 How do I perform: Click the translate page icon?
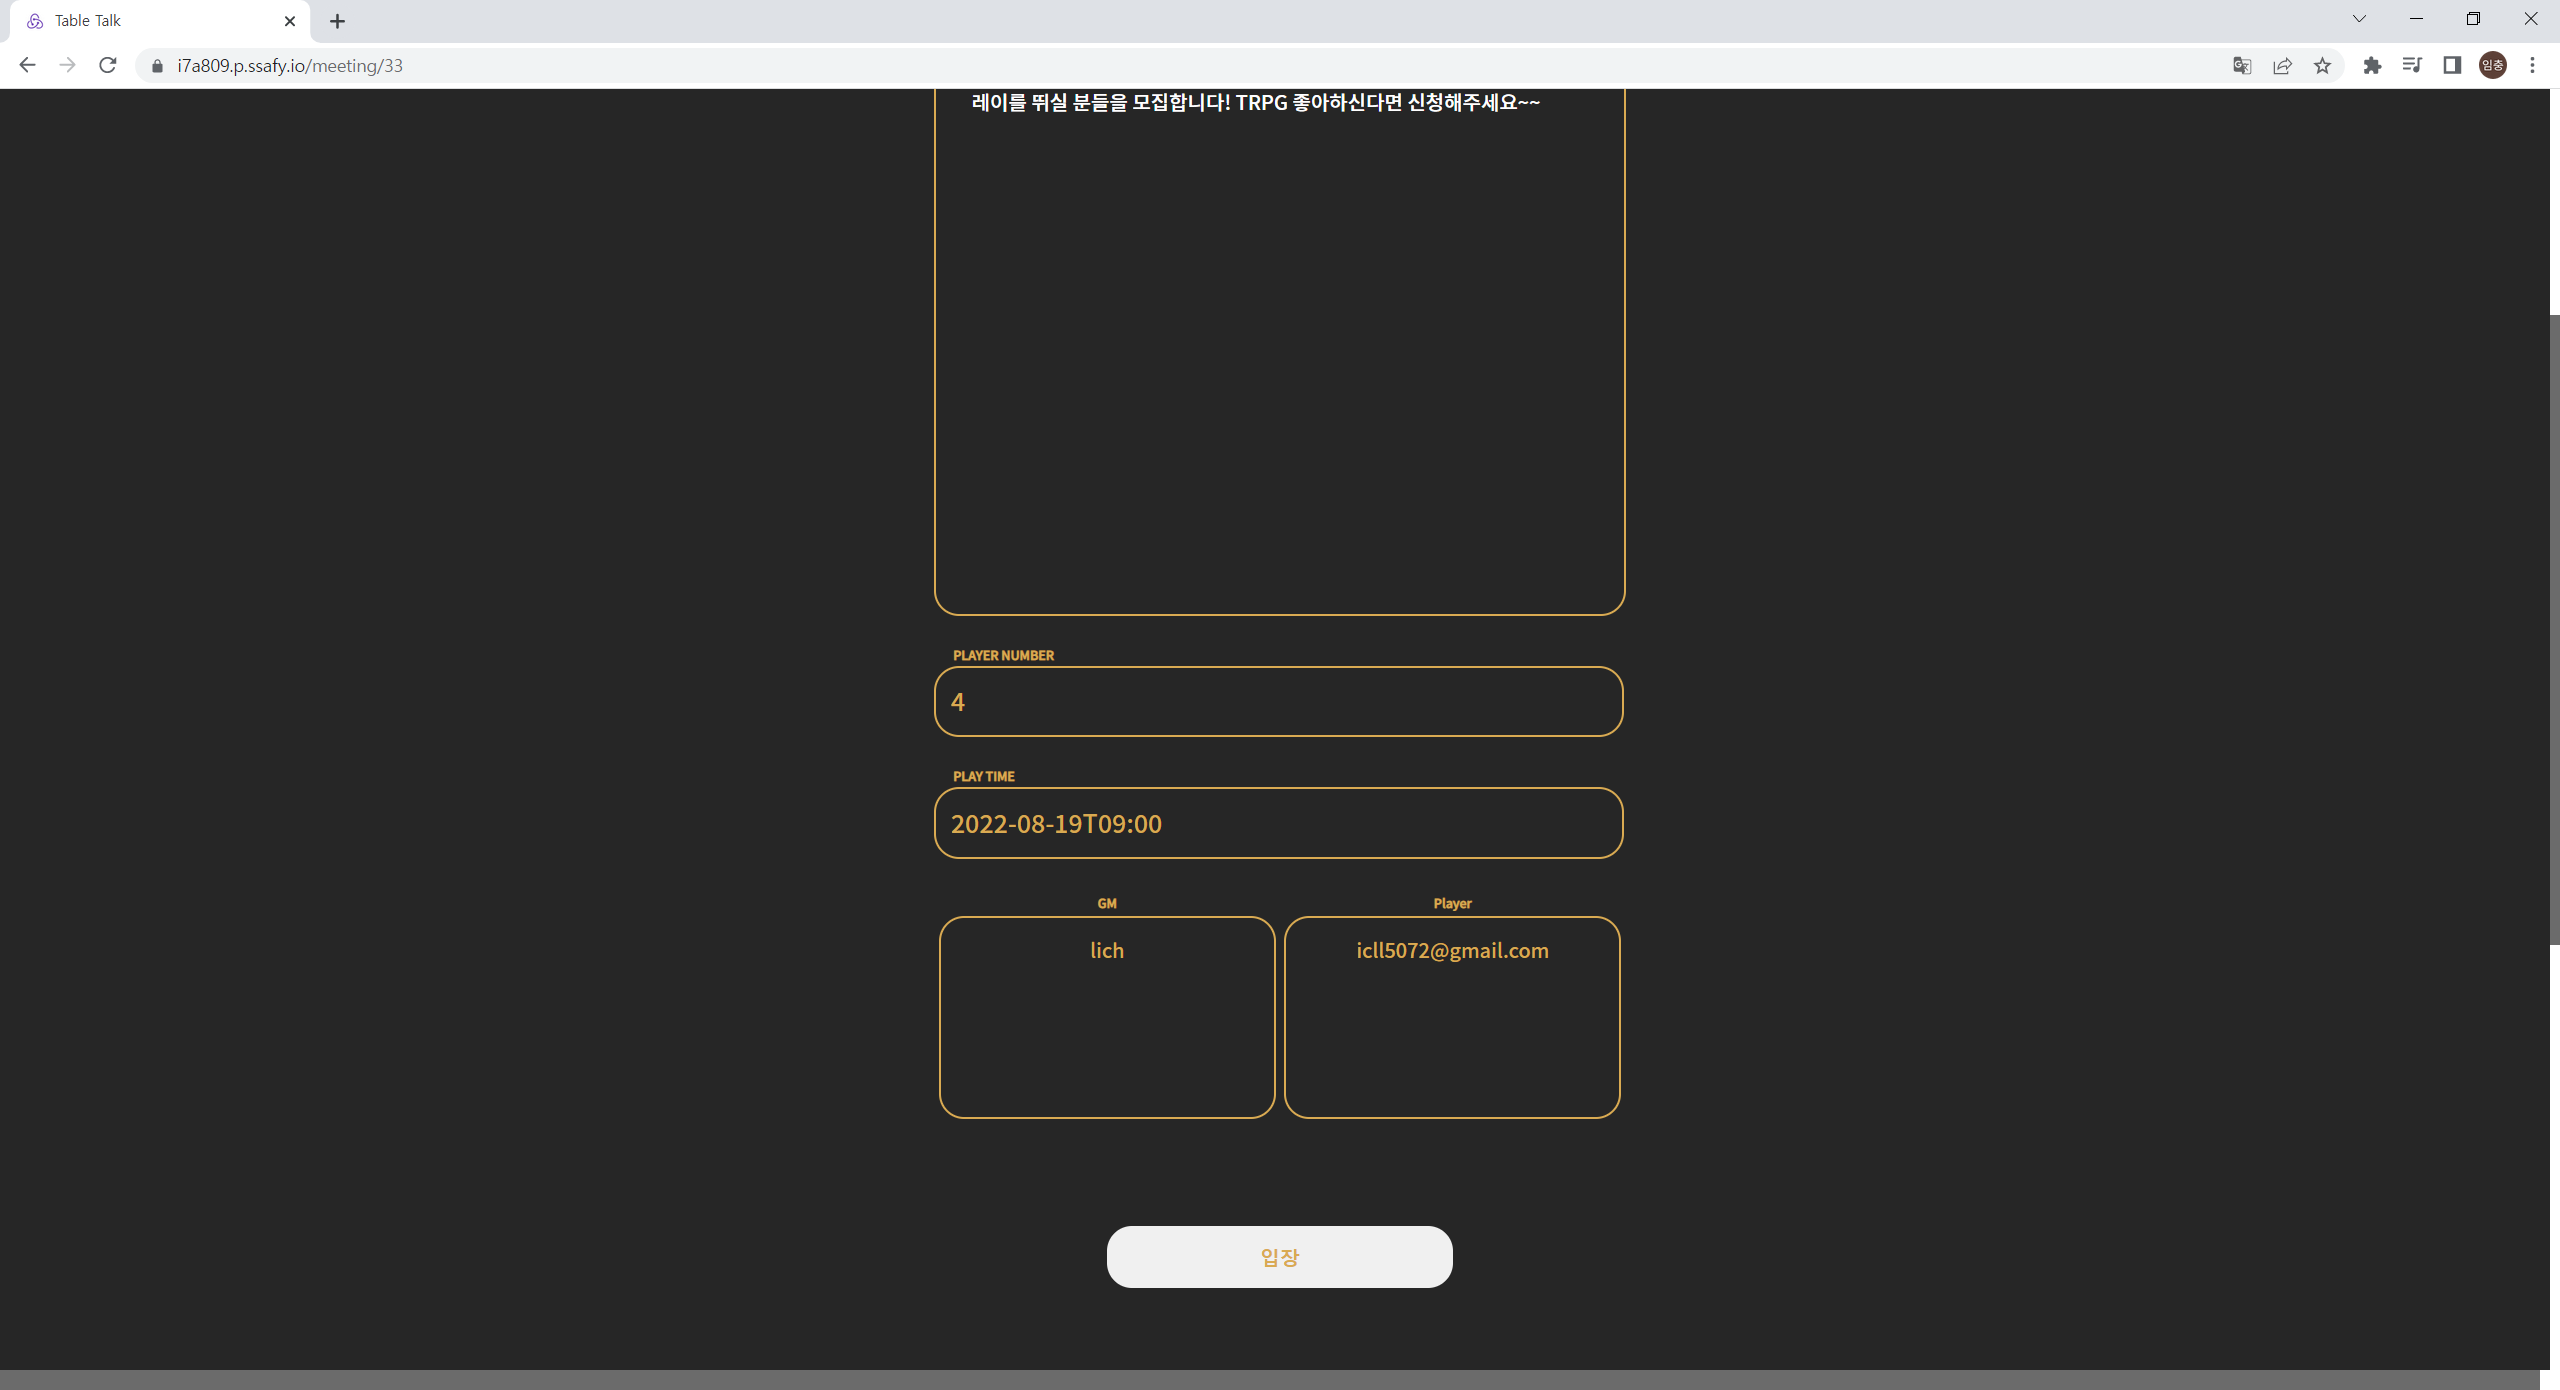pyautogui.click(x=2242, y=66)
